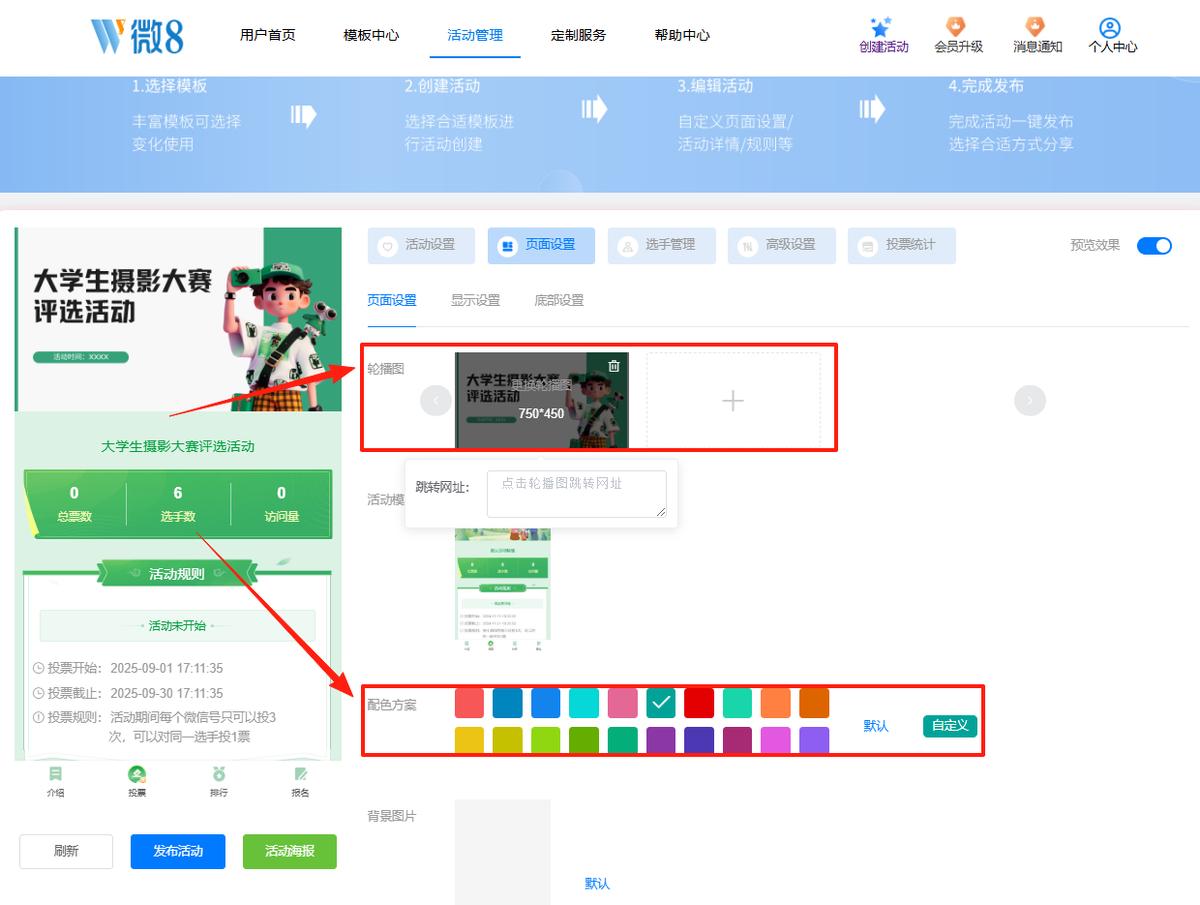Click the 发布活动 button
The height and width of the screenshot is (905, 1200).
pos(178,851)
